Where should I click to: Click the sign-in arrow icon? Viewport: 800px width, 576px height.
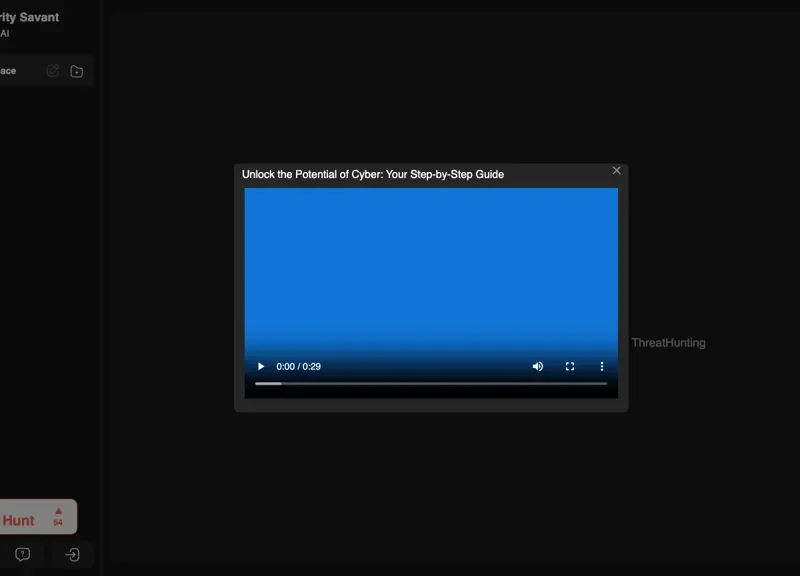73,554
